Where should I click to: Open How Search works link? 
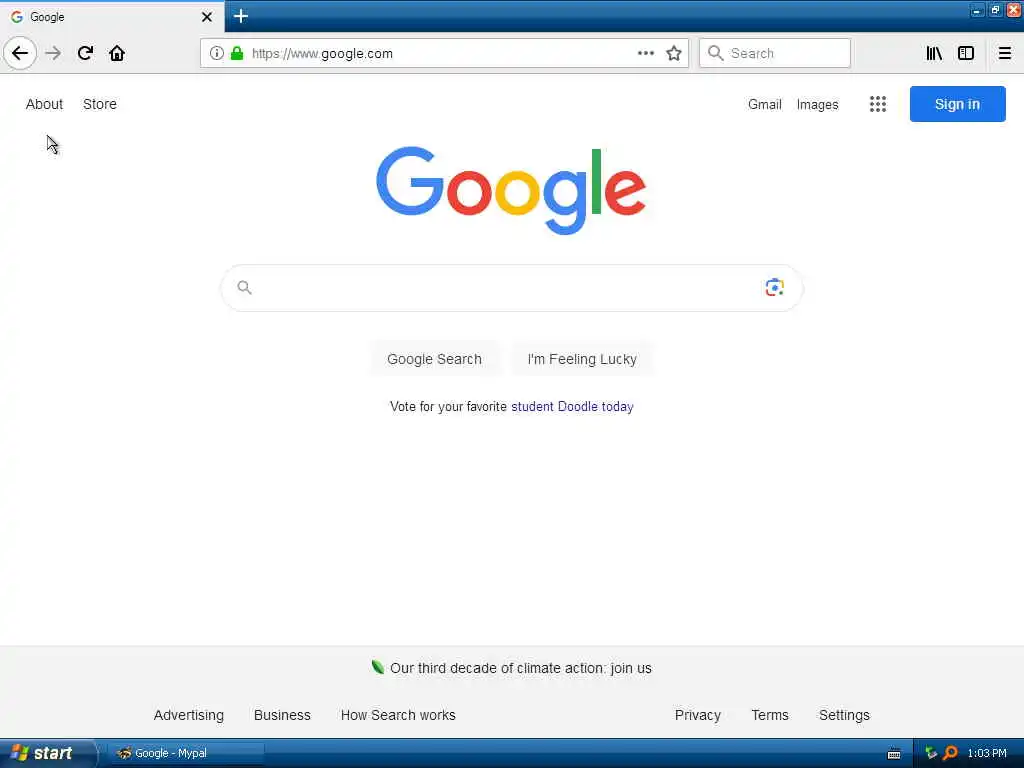coord(398,715)
